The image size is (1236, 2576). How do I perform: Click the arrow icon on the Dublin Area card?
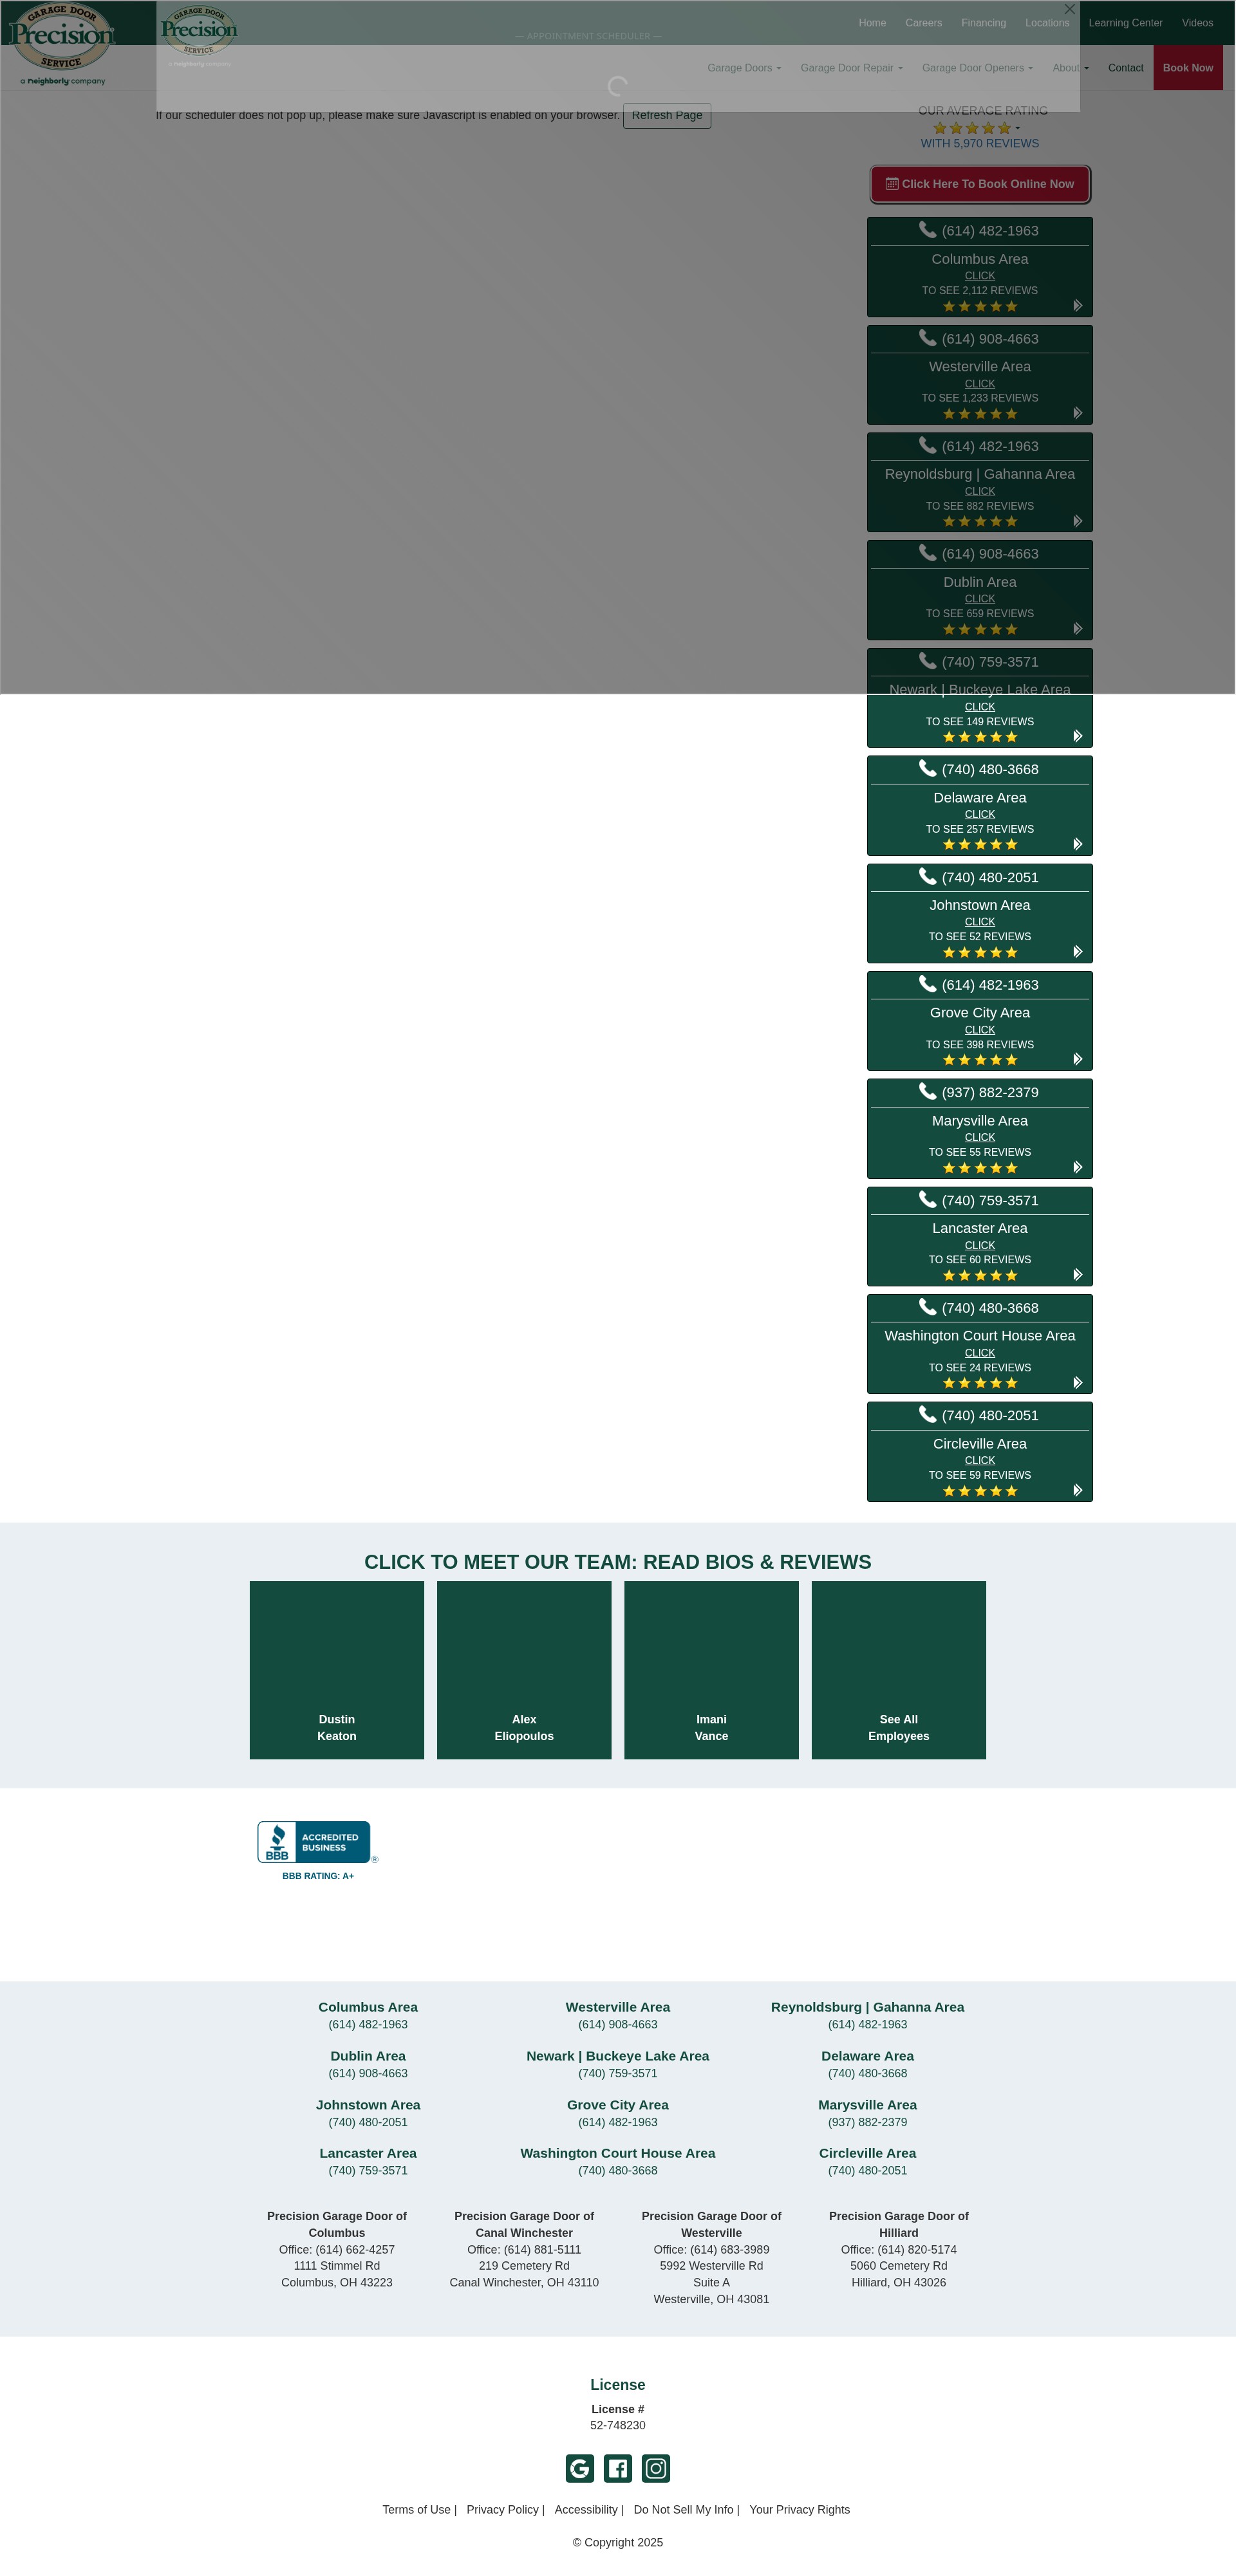point(1078,628)
